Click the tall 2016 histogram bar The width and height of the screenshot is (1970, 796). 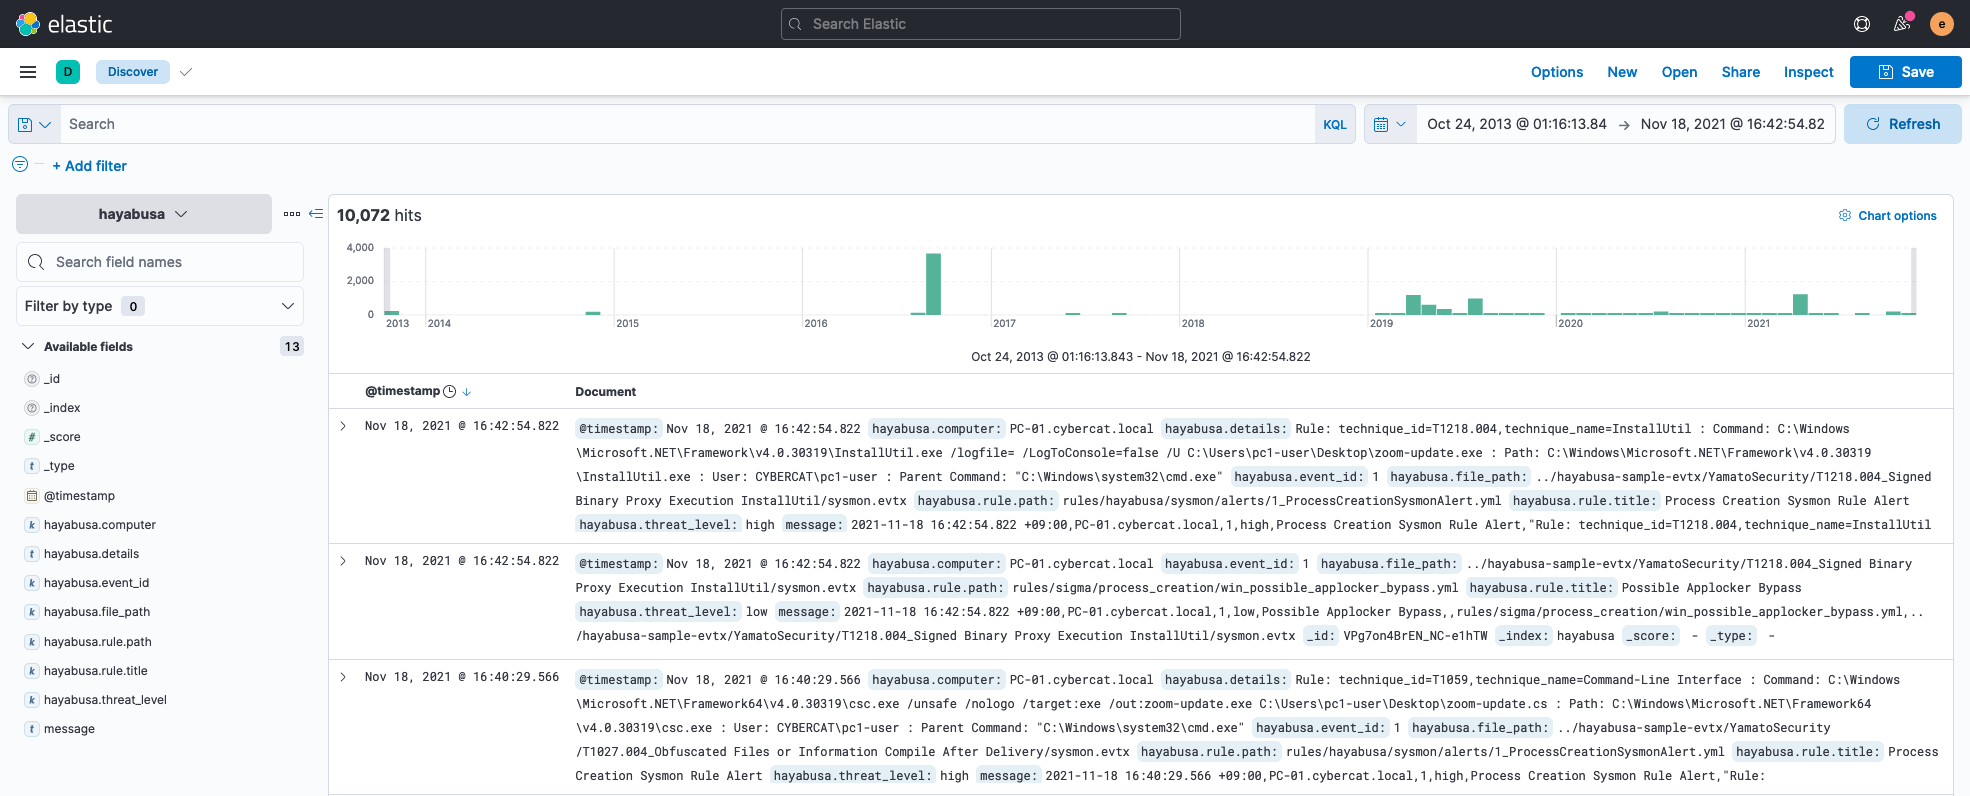[x=933, y=284]
